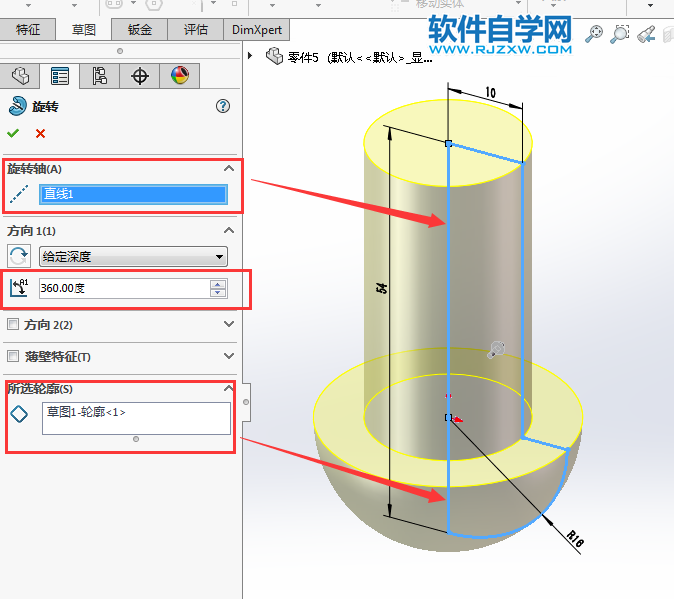Screen dimensions: 674x599
Task: Click the sketch origin point in the model
Action: [x=448, y=417]
